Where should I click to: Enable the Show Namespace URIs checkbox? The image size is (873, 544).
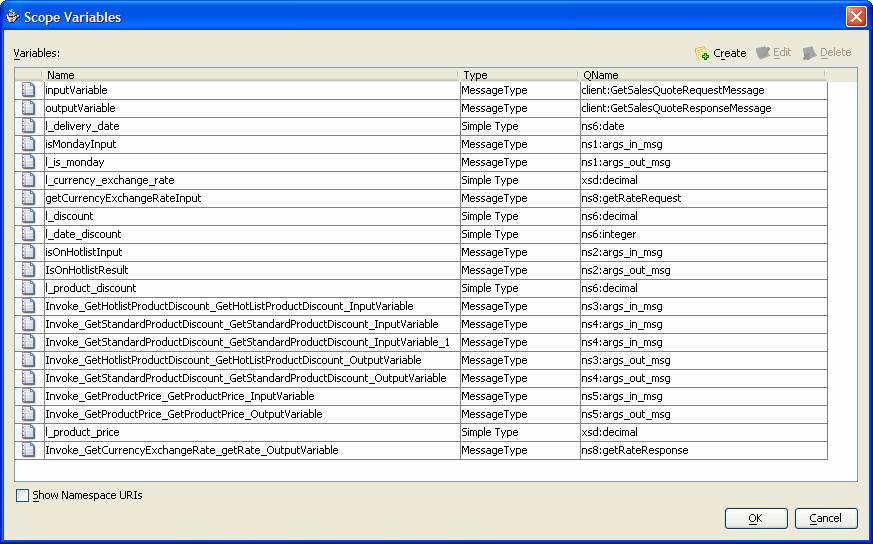(23, 495)
